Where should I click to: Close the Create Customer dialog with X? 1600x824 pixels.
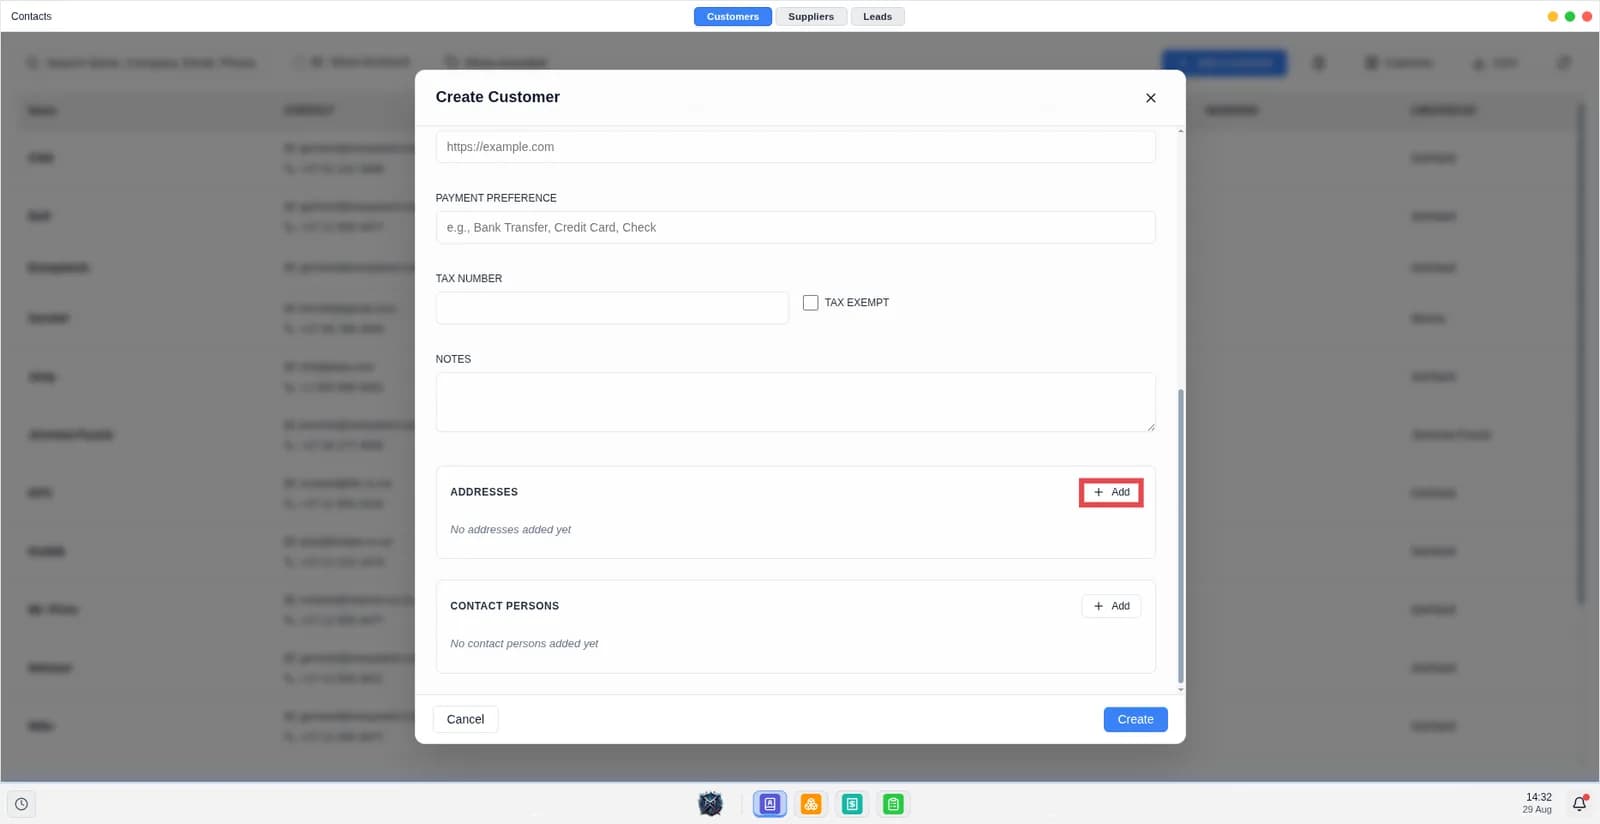[1150, 98]
